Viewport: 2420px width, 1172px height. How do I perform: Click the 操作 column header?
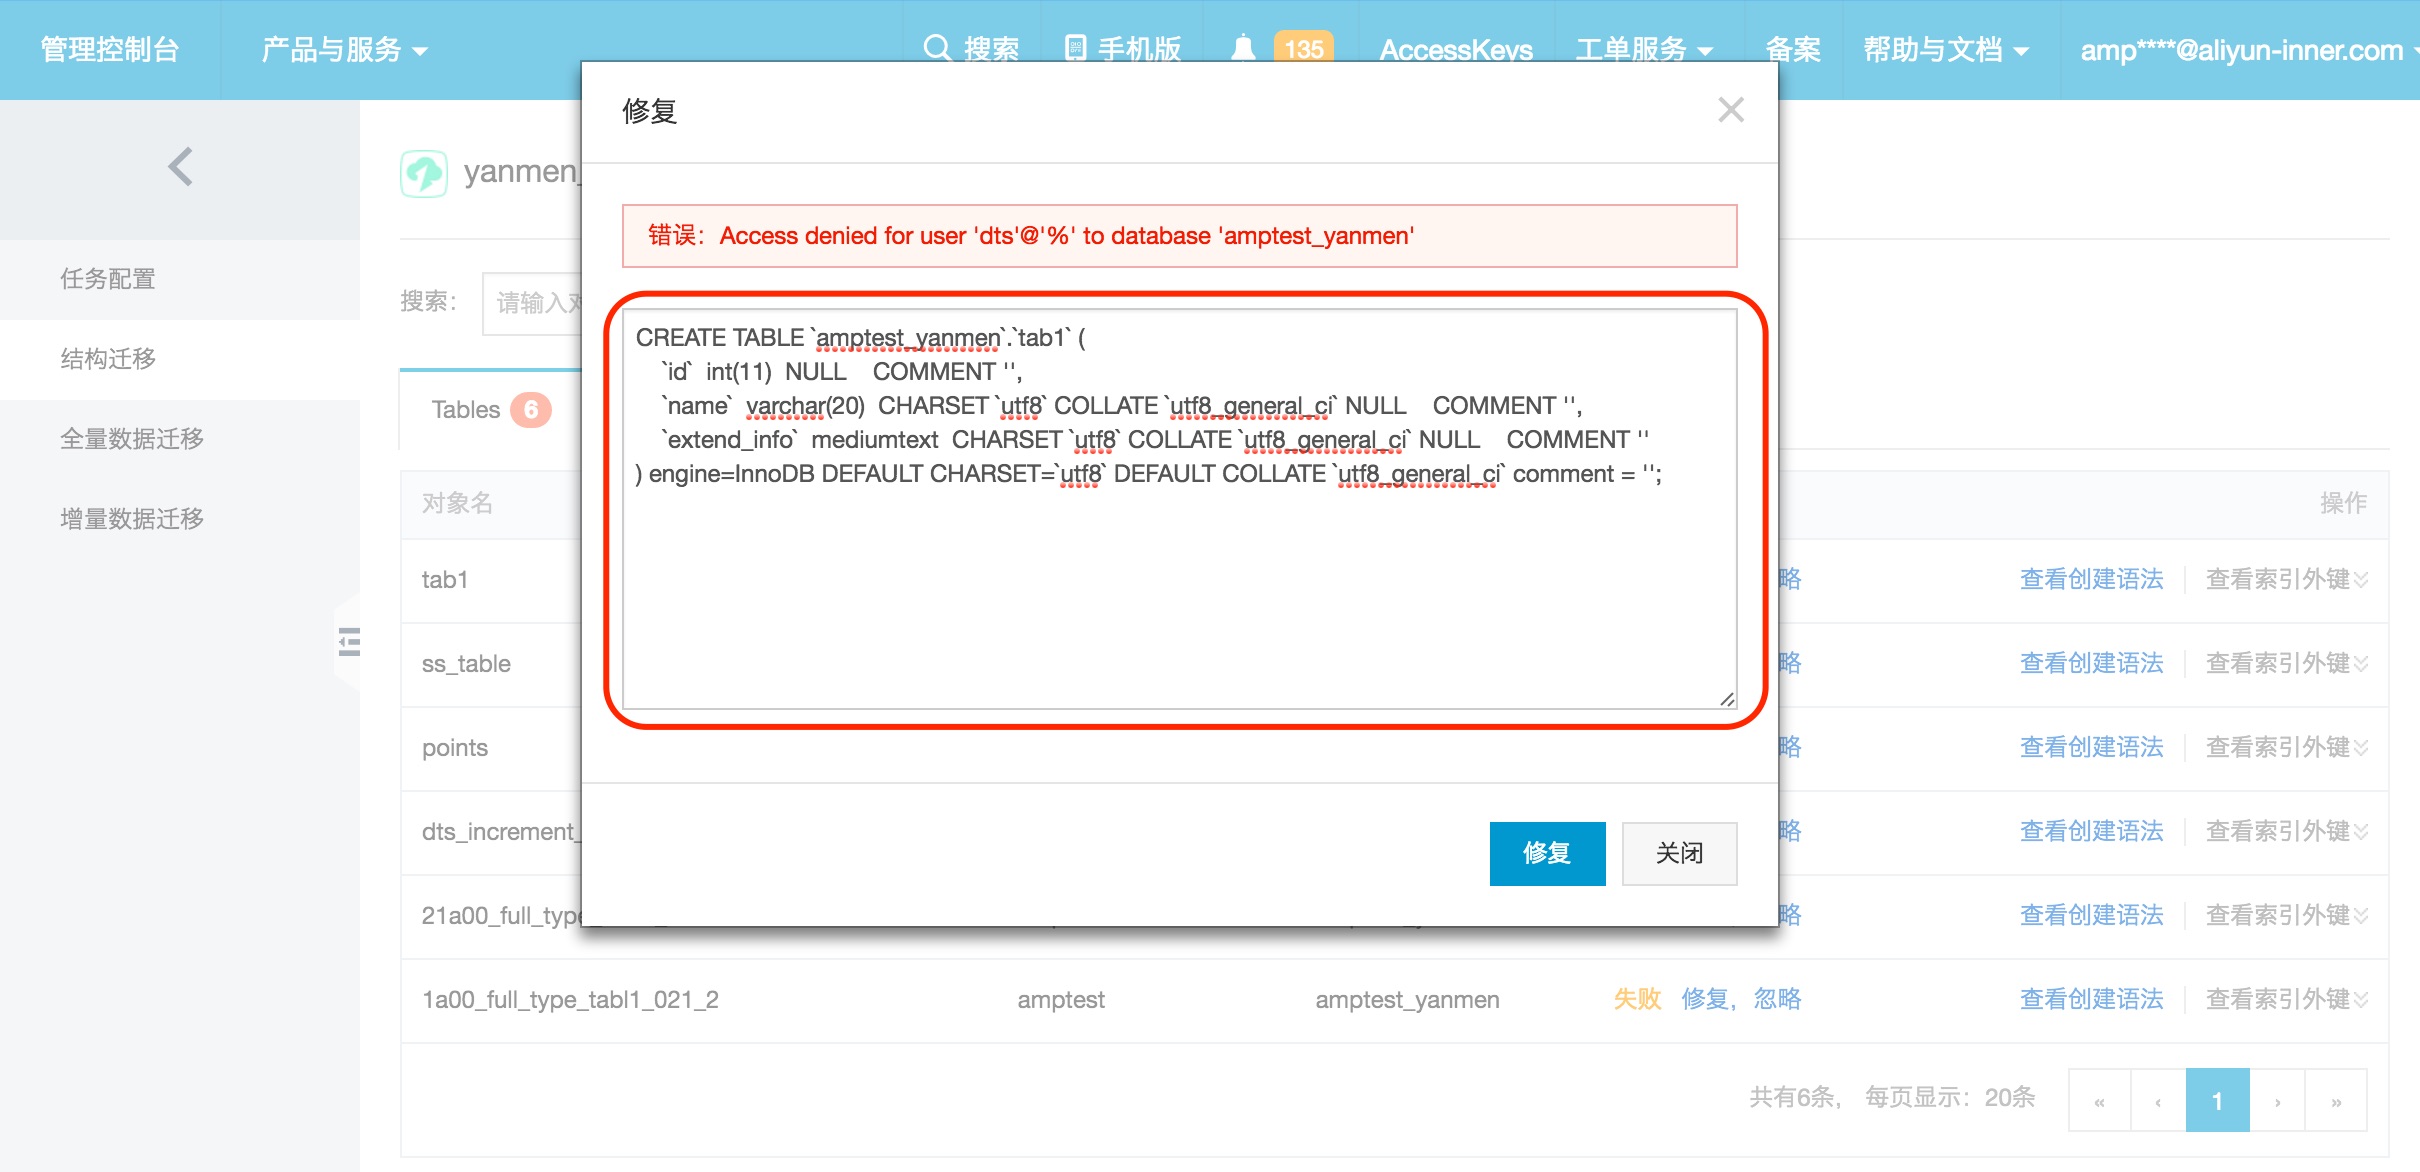[2343, 503]
